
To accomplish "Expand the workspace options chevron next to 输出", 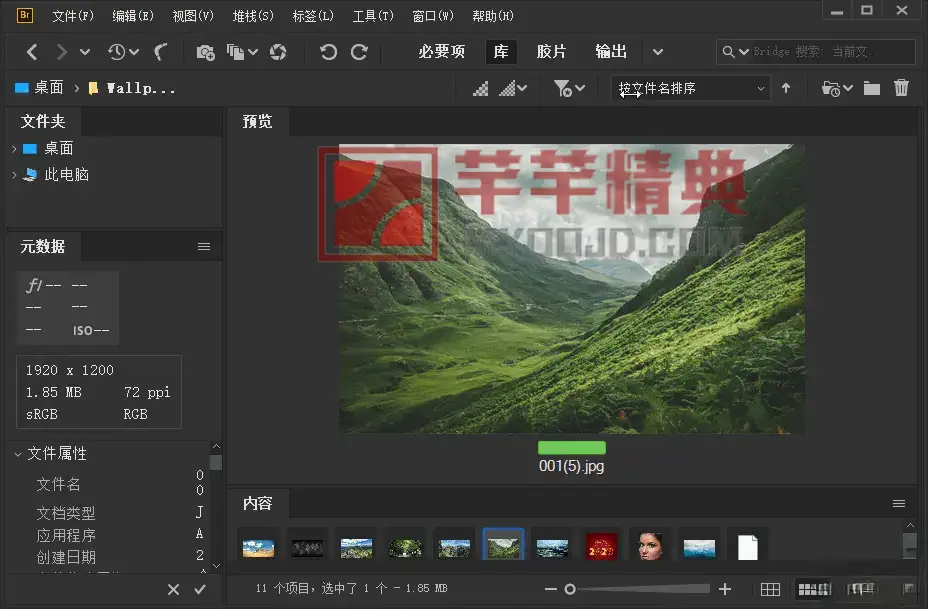I will click(x=658, y=51).
